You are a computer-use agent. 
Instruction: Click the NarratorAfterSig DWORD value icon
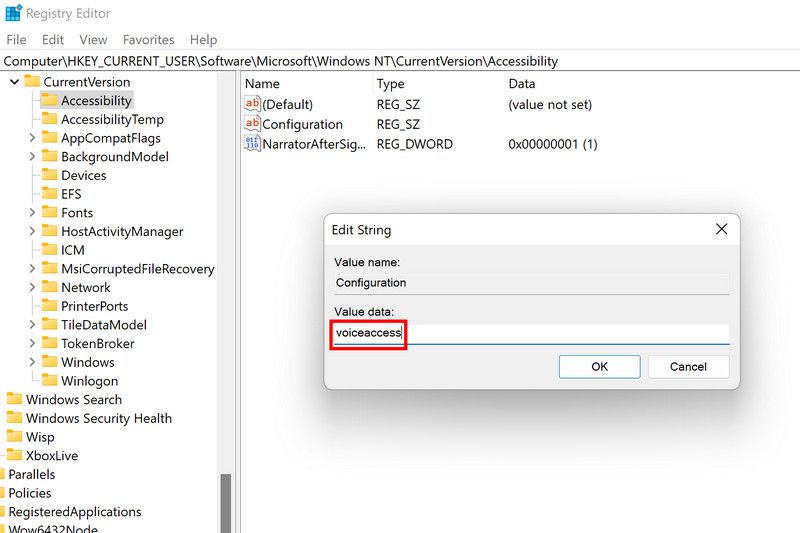pos(253,143)
